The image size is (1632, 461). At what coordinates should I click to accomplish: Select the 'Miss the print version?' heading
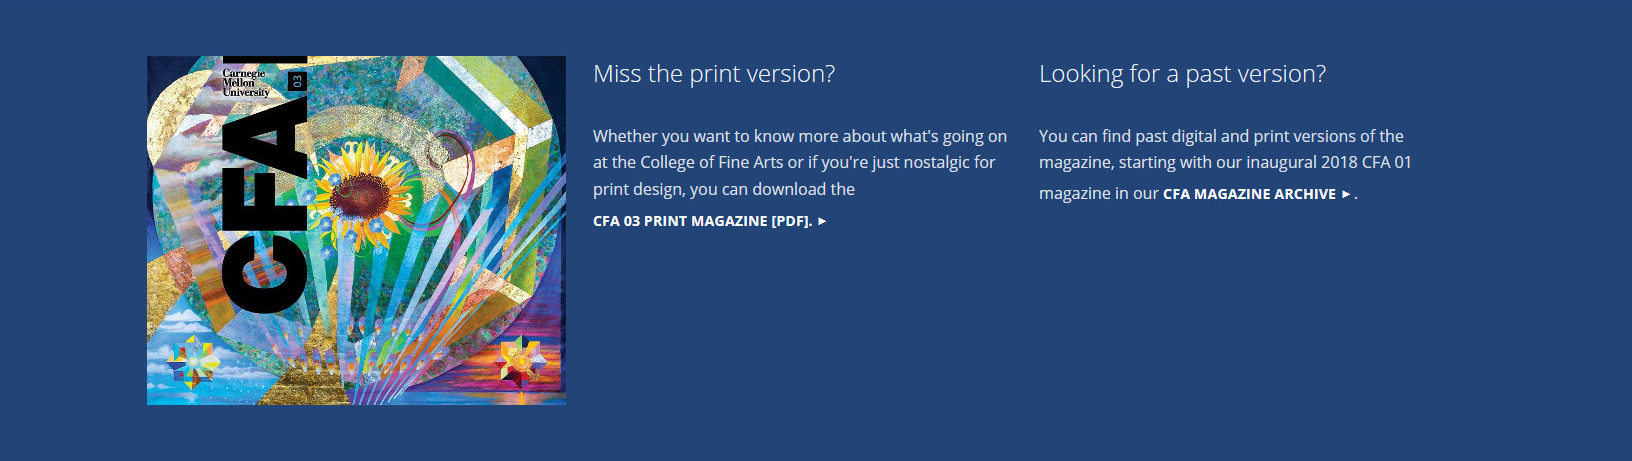(714, 74)
